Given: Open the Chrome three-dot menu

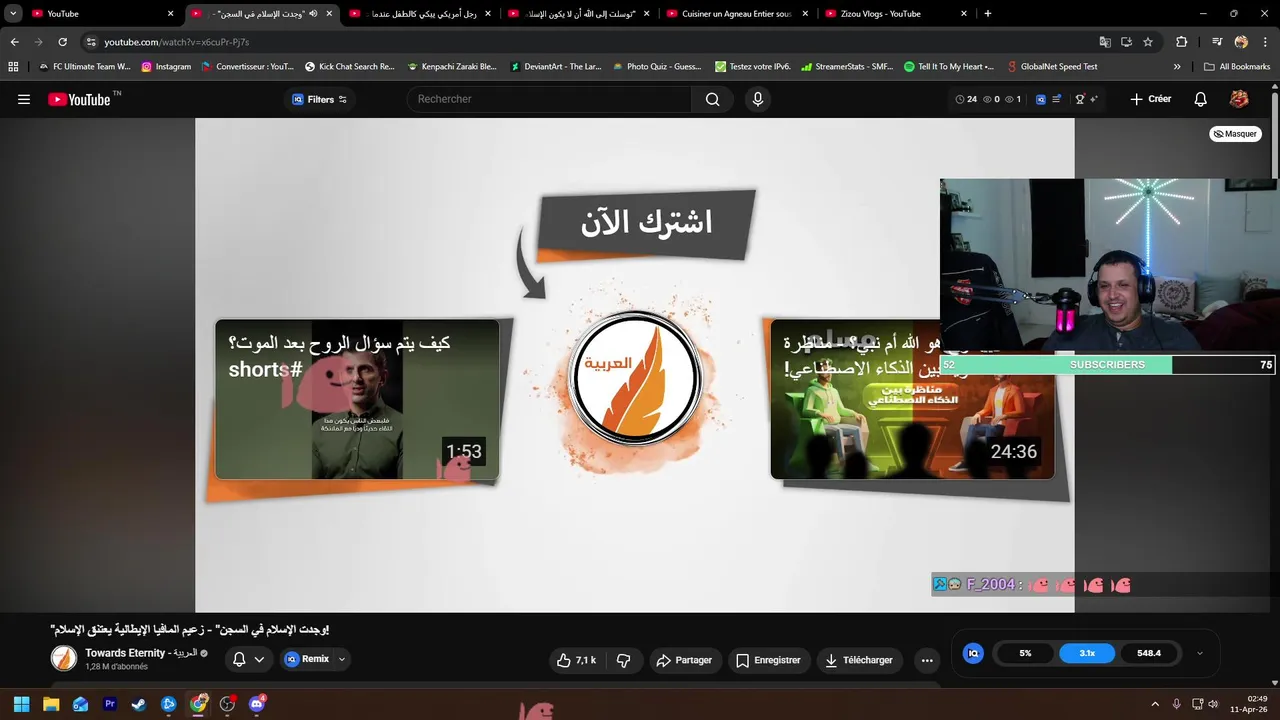Looking at the screenshot, I should pos(1264,42).
